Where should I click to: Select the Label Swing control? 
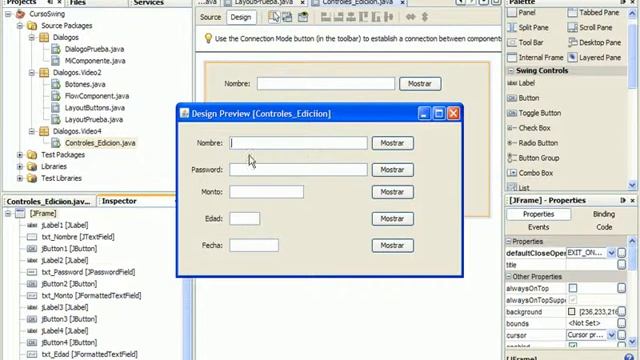[x=521, y=83]
